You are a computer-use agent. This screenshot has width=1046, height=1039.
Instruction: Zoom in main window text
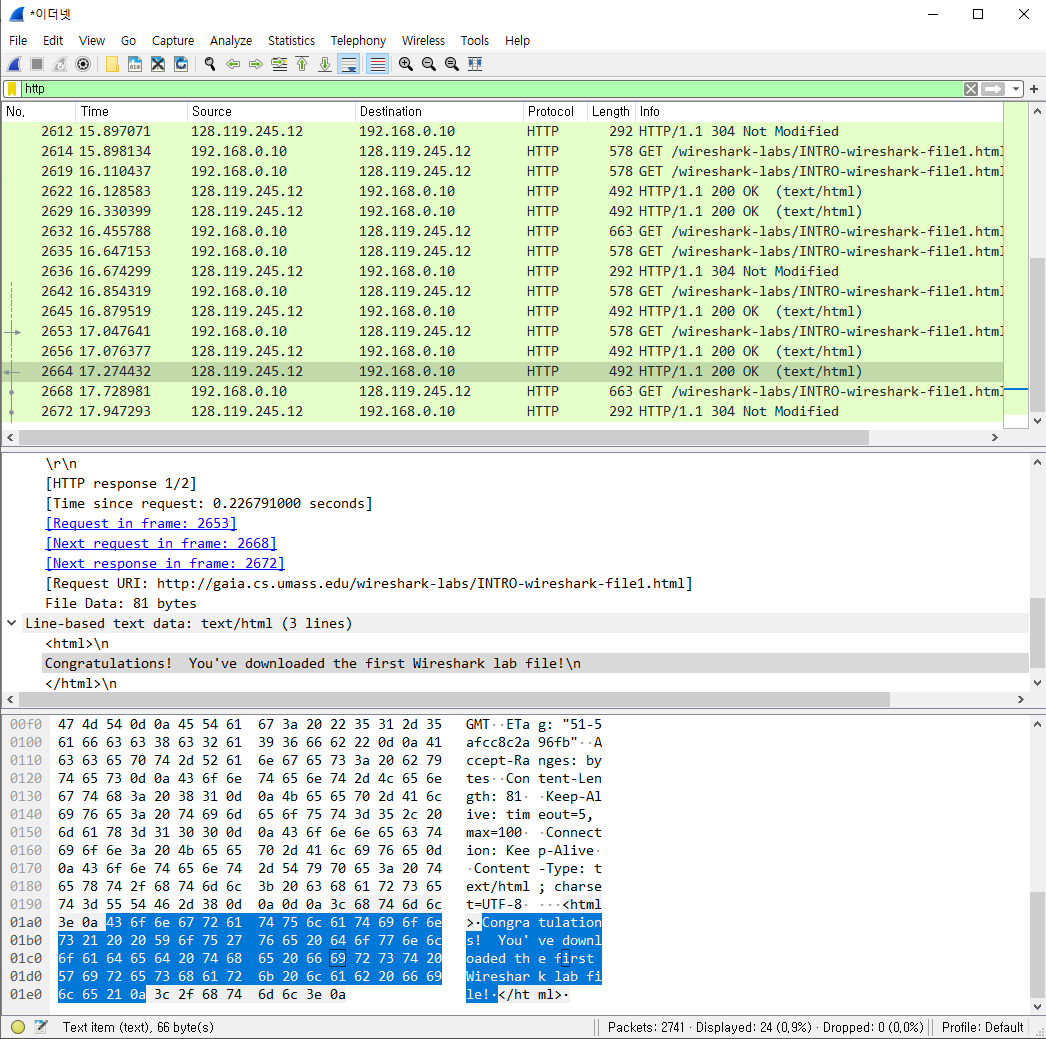coord(406,64)
